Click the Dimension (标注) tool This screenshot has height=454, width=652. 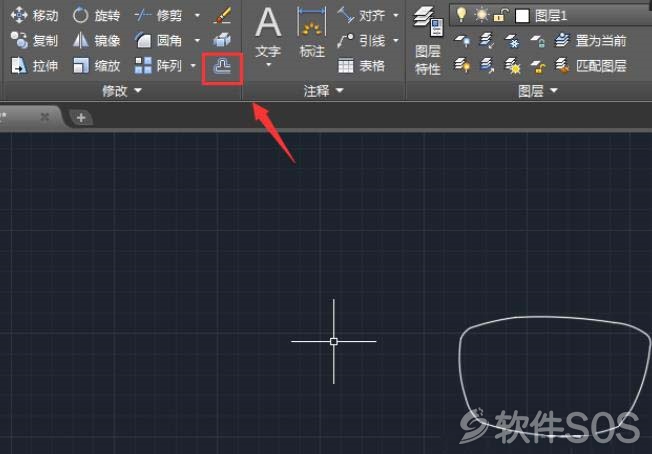[x=312, y=32]
